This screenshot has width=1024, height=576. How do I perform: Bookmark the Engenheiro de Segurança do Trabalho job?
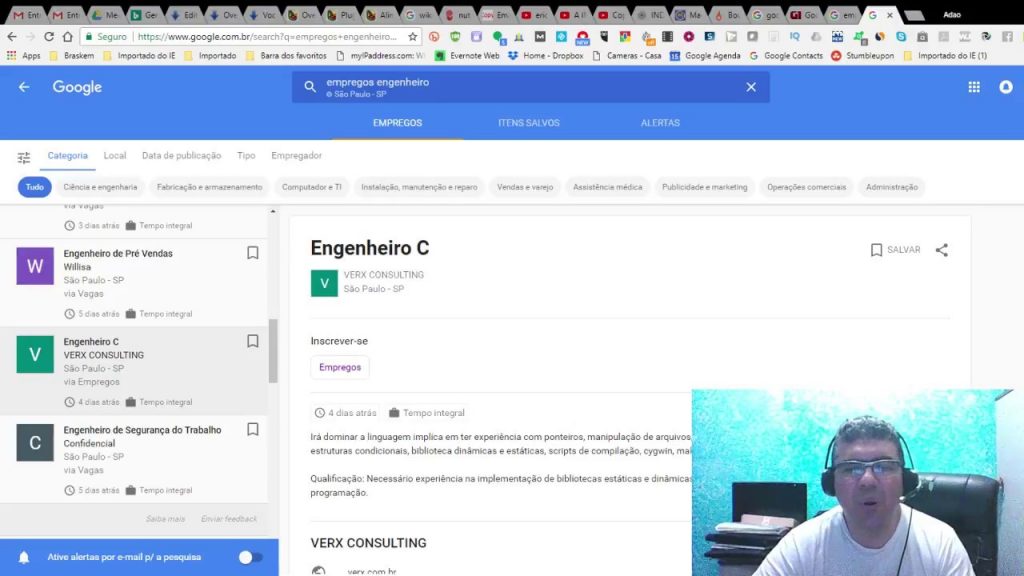(x=253, y=429)
